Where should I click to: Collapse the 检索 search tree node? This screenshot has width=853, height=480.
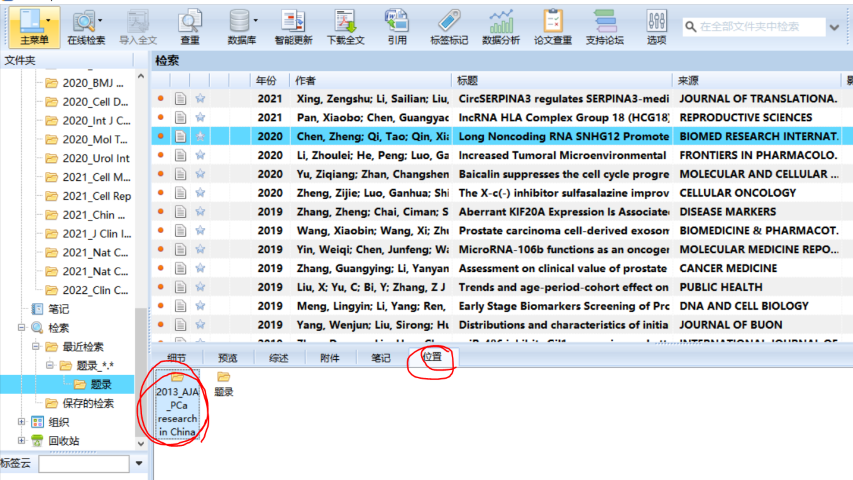pos(21,328)
